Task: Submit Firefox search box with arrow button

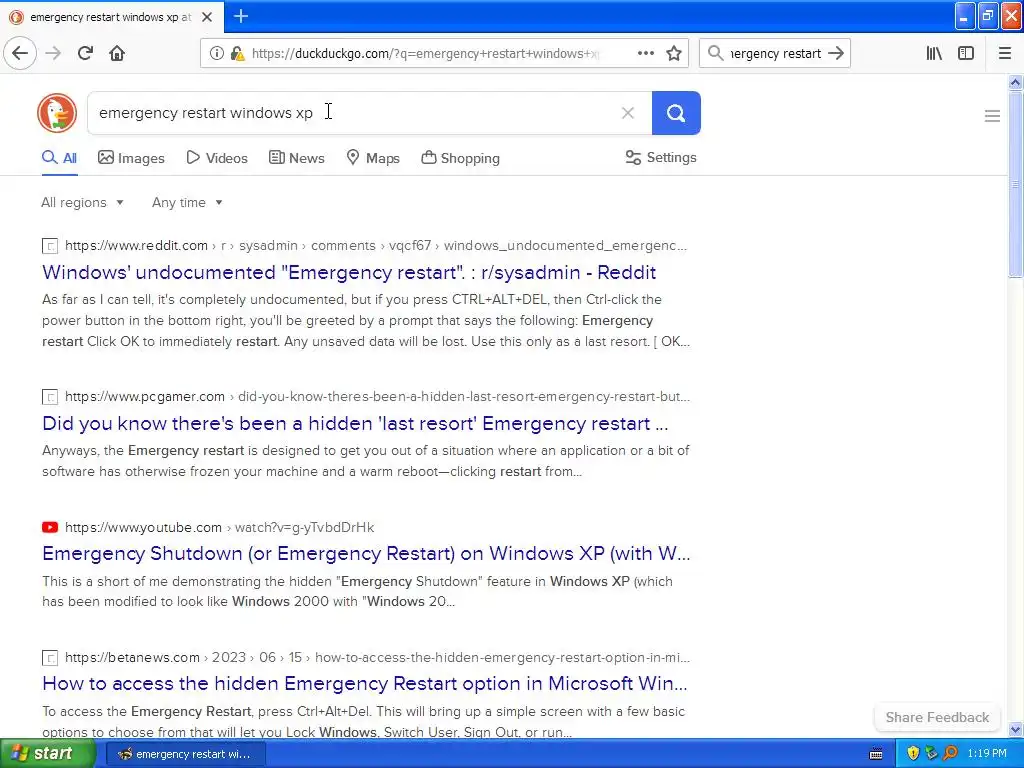Action: click(x=836, y=53)
